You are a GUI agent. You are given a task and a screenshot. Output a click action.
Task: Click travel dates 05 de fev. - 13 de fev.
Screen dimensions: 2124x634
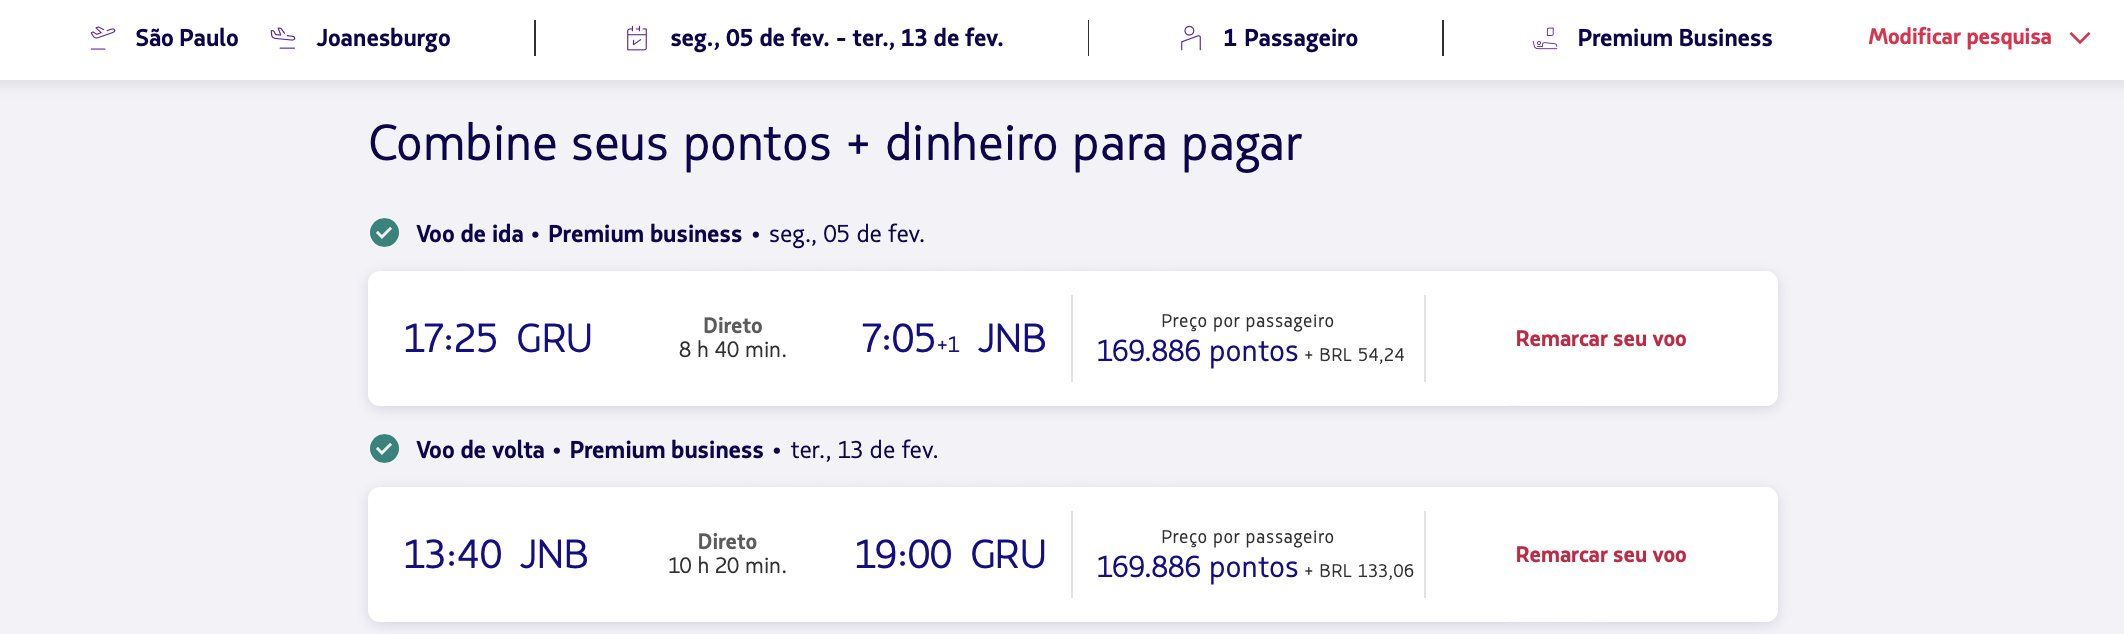coord(836,38)
